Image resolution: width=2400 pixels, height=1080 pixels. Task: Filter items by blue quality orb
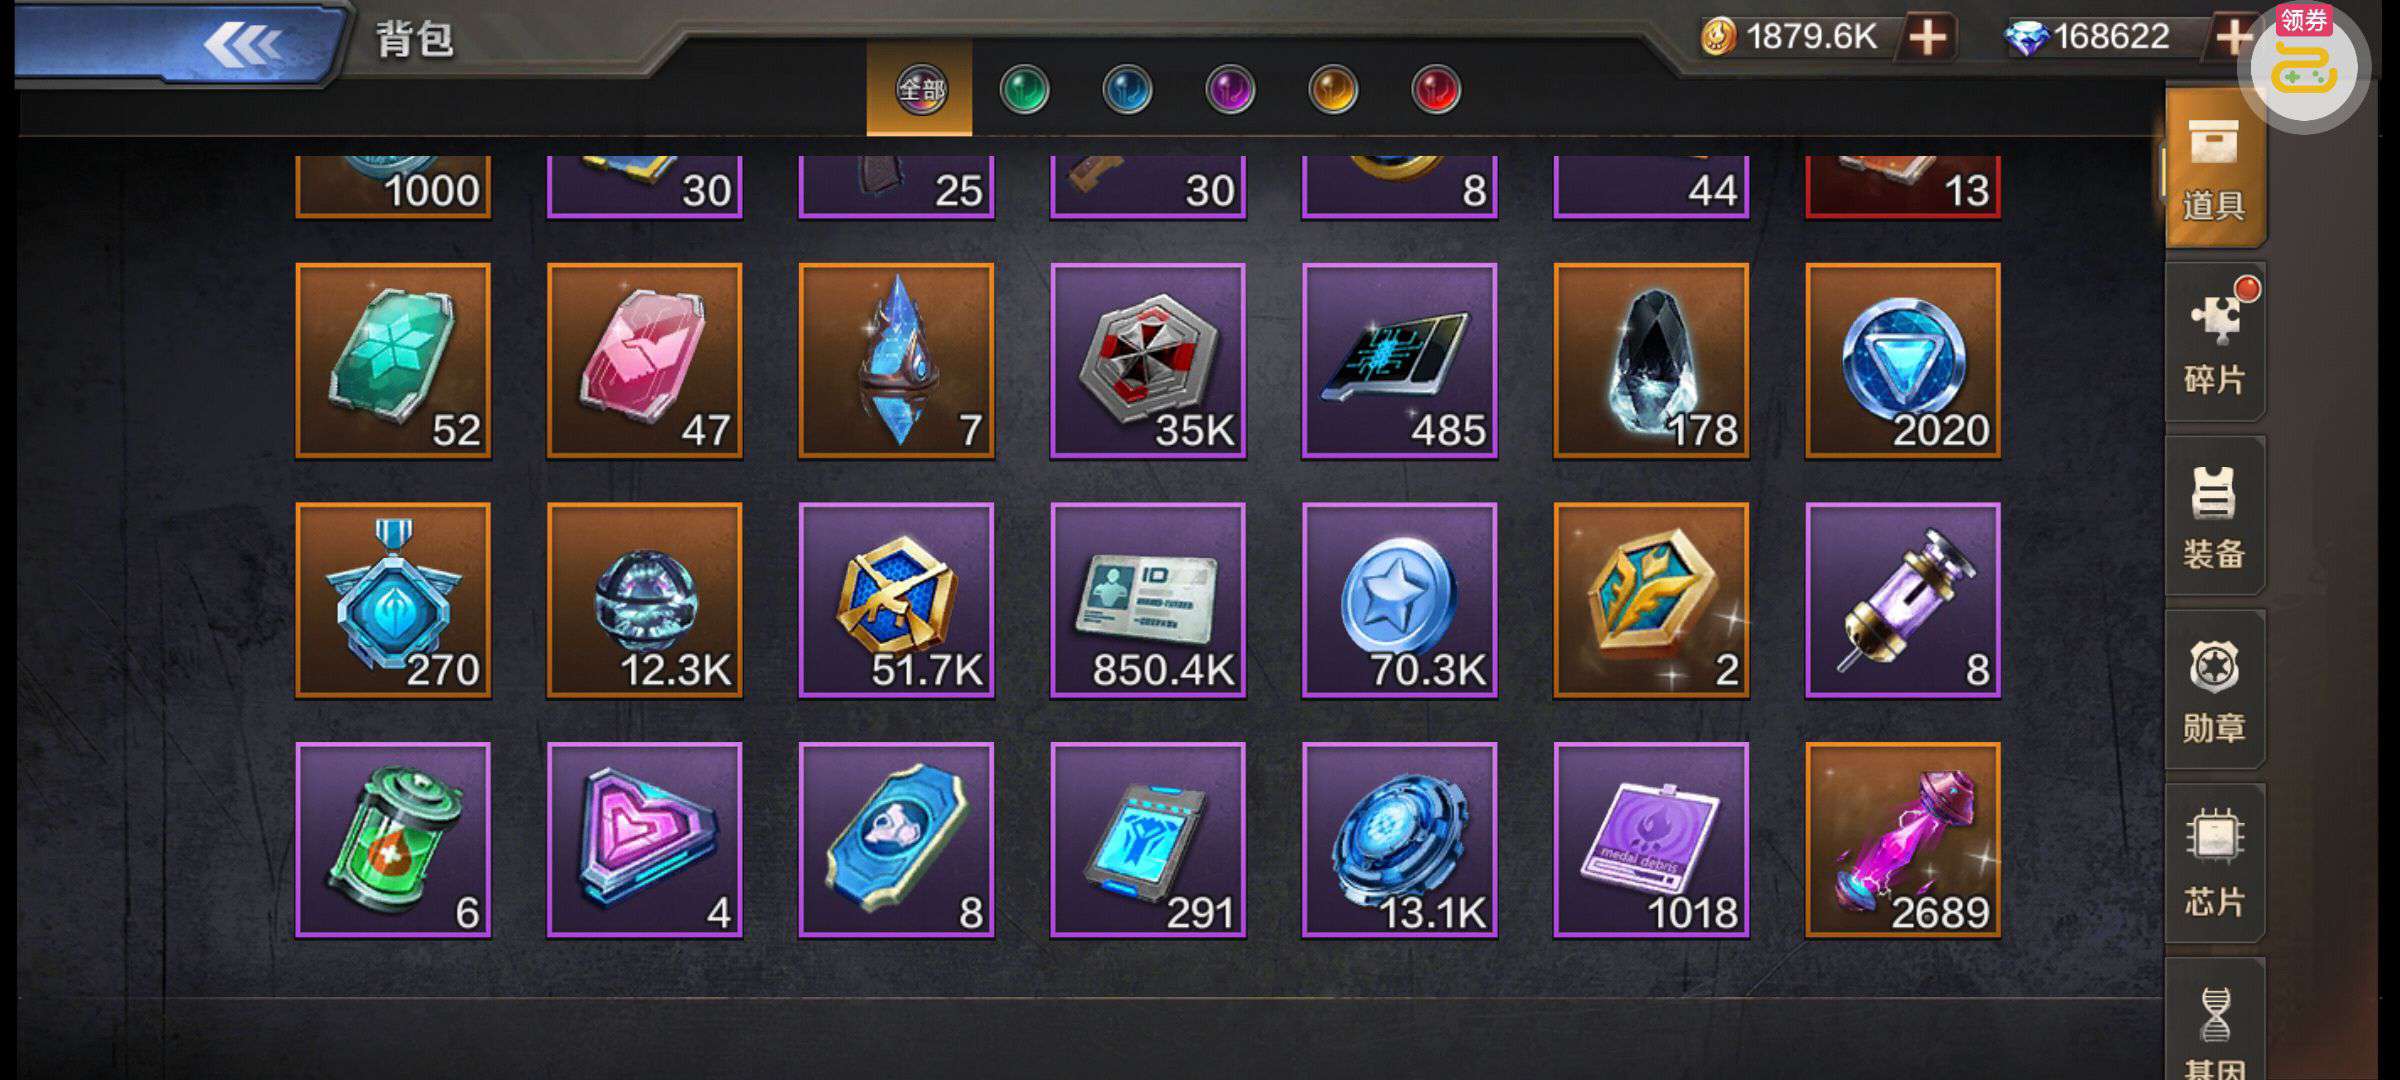click(x=1127, y=90)
